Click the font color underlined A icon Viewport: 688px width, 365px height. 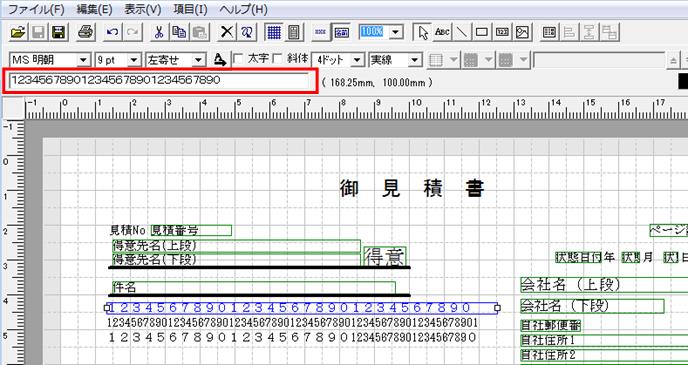coord(220,59)
